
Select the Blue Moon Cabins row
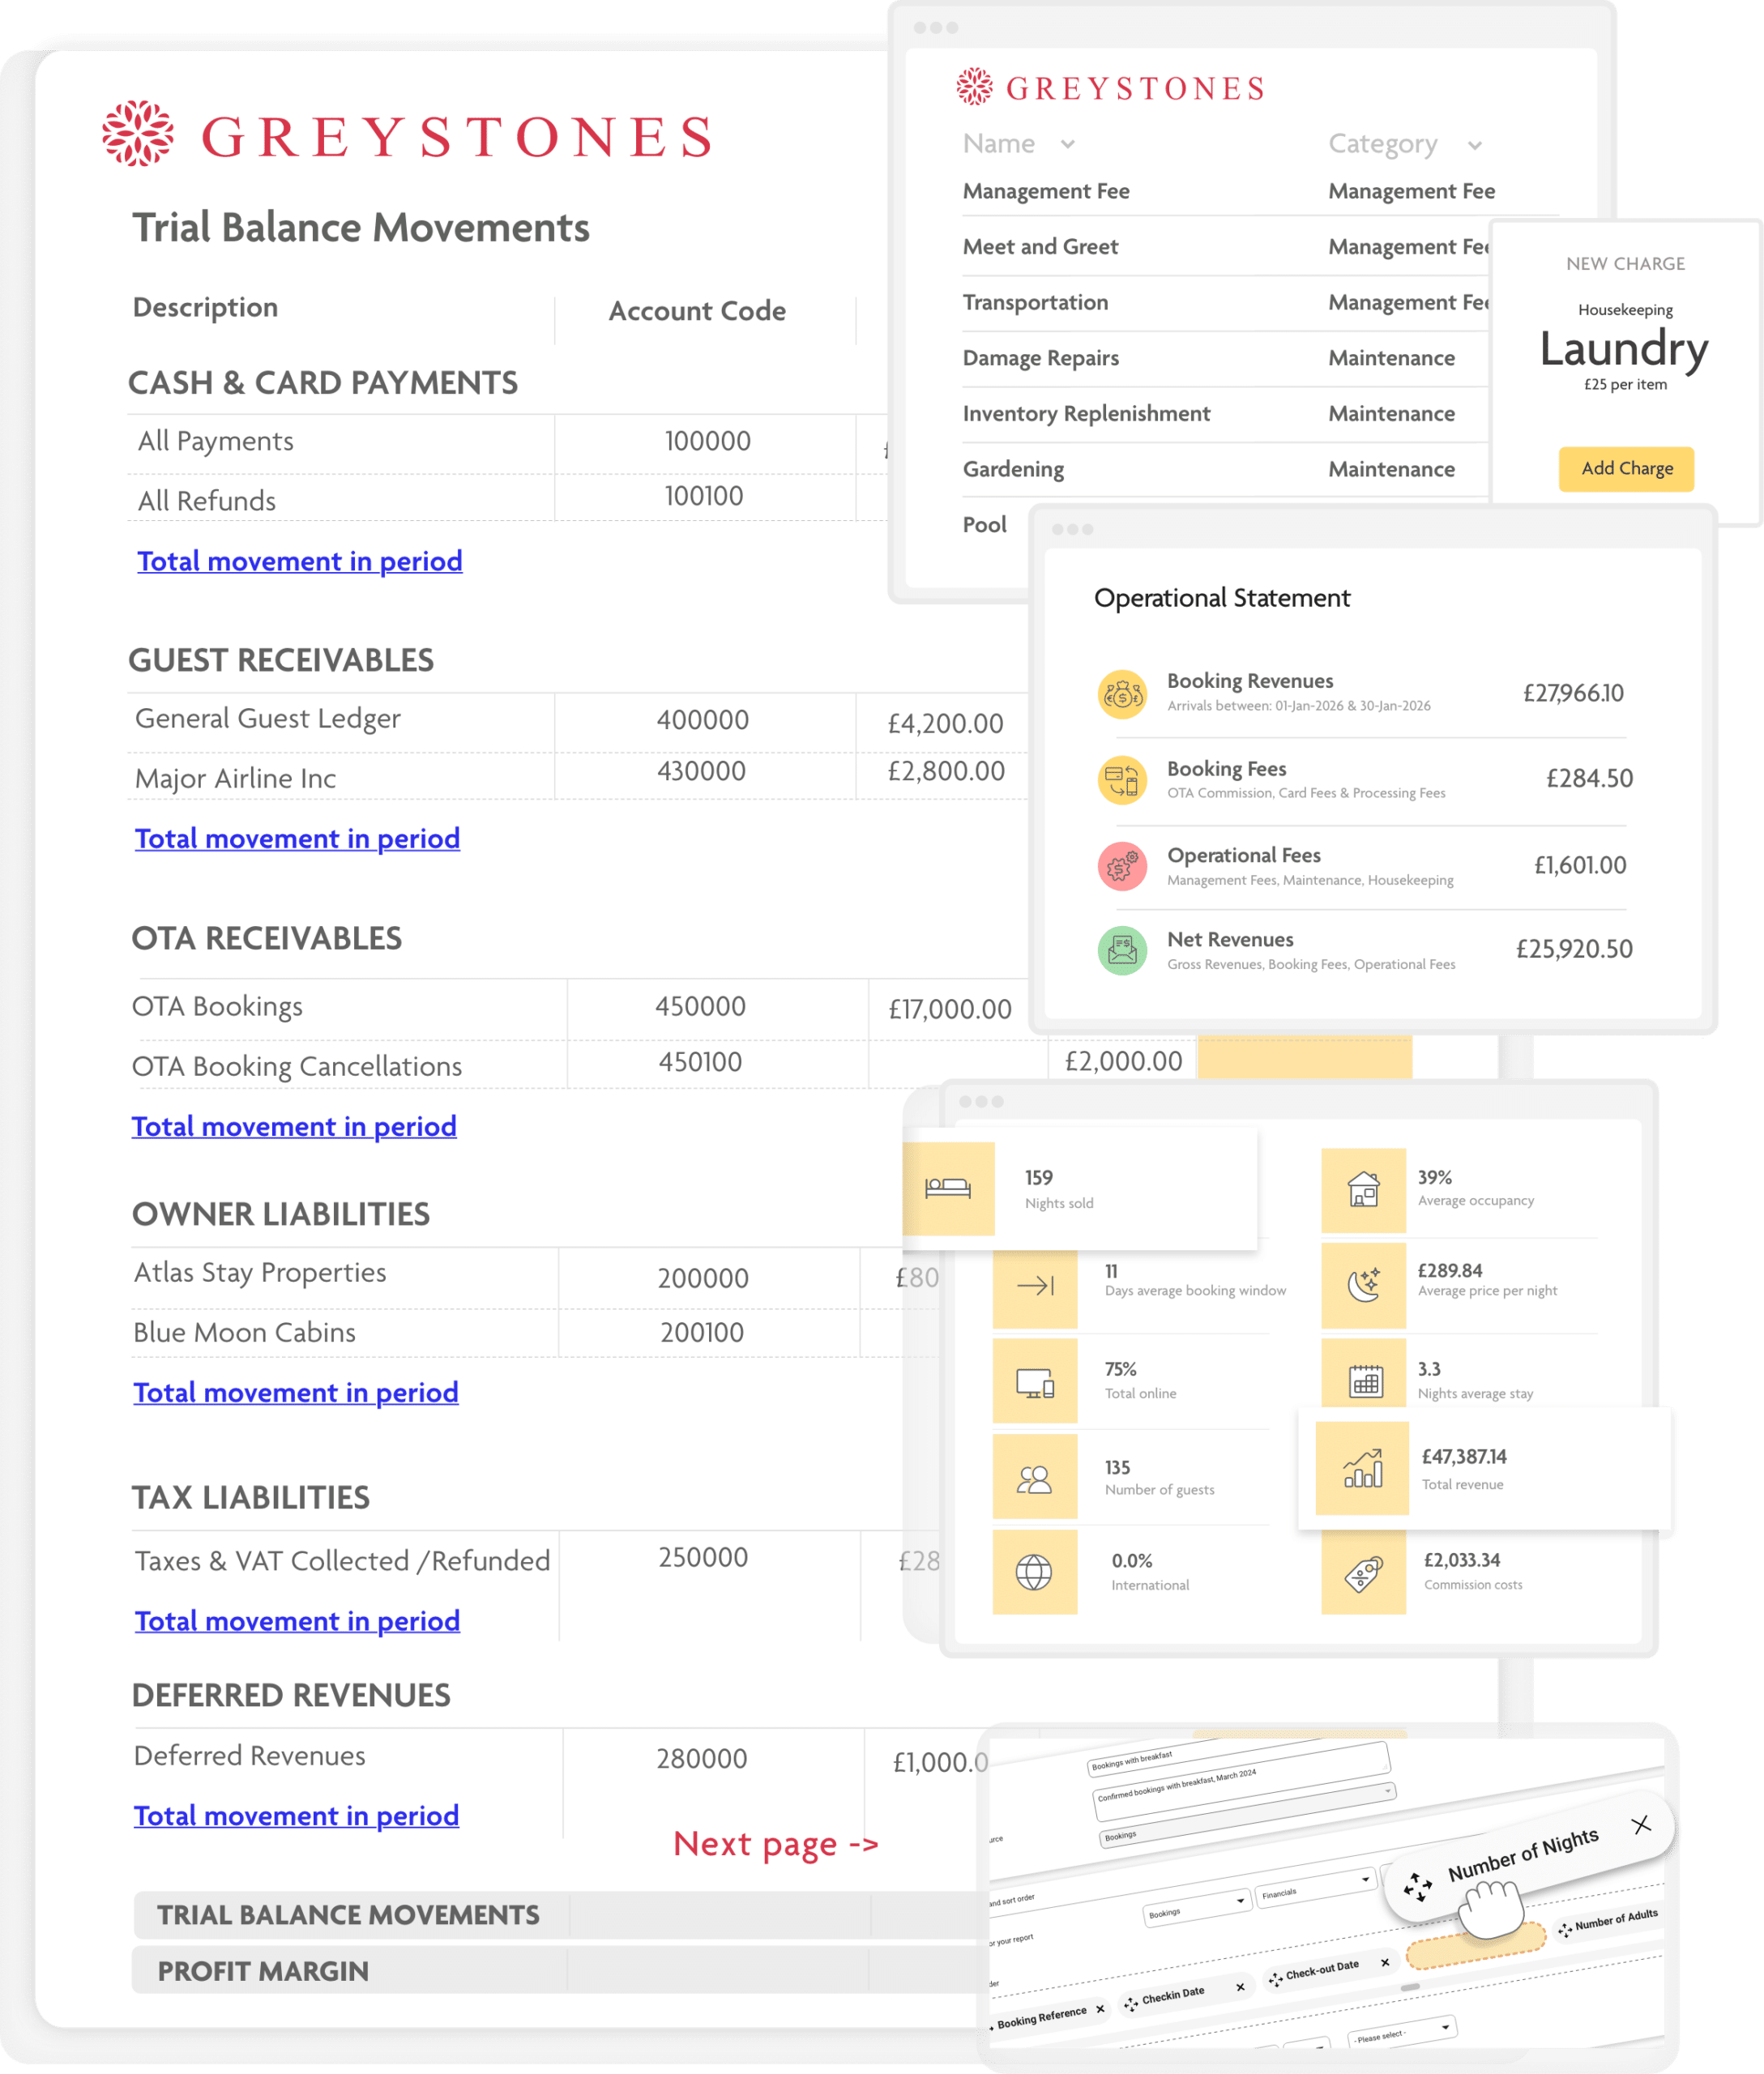534,1332
